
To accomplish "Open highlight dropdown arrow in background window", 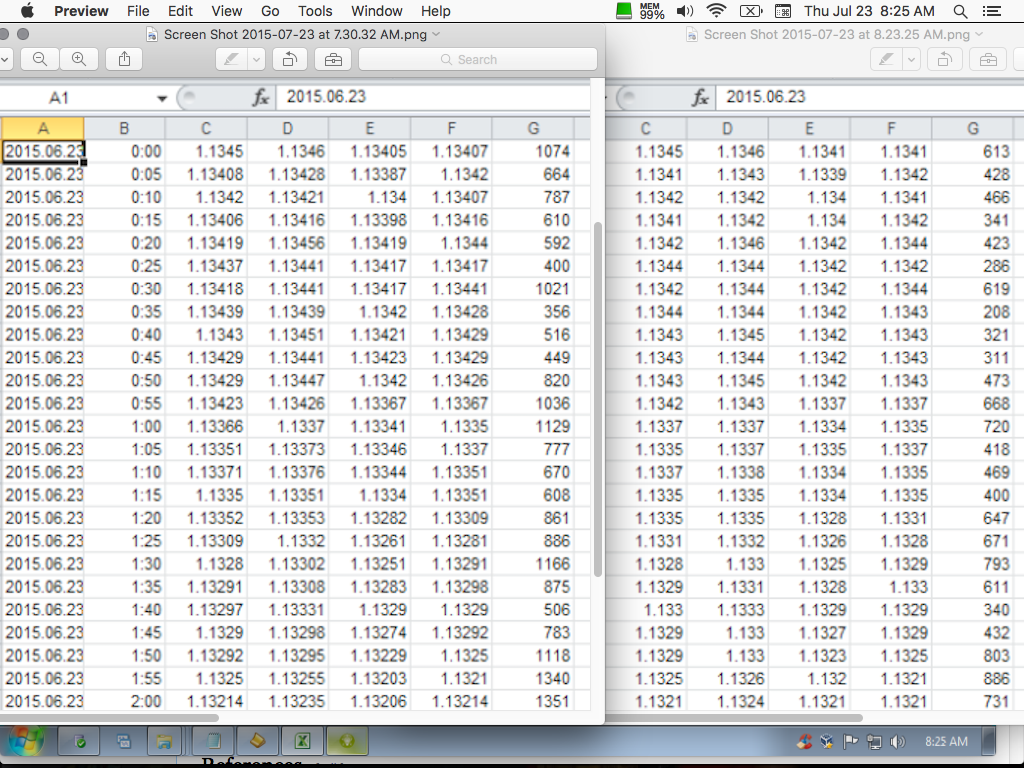I will pyautogui.click(x=912, y=59).
